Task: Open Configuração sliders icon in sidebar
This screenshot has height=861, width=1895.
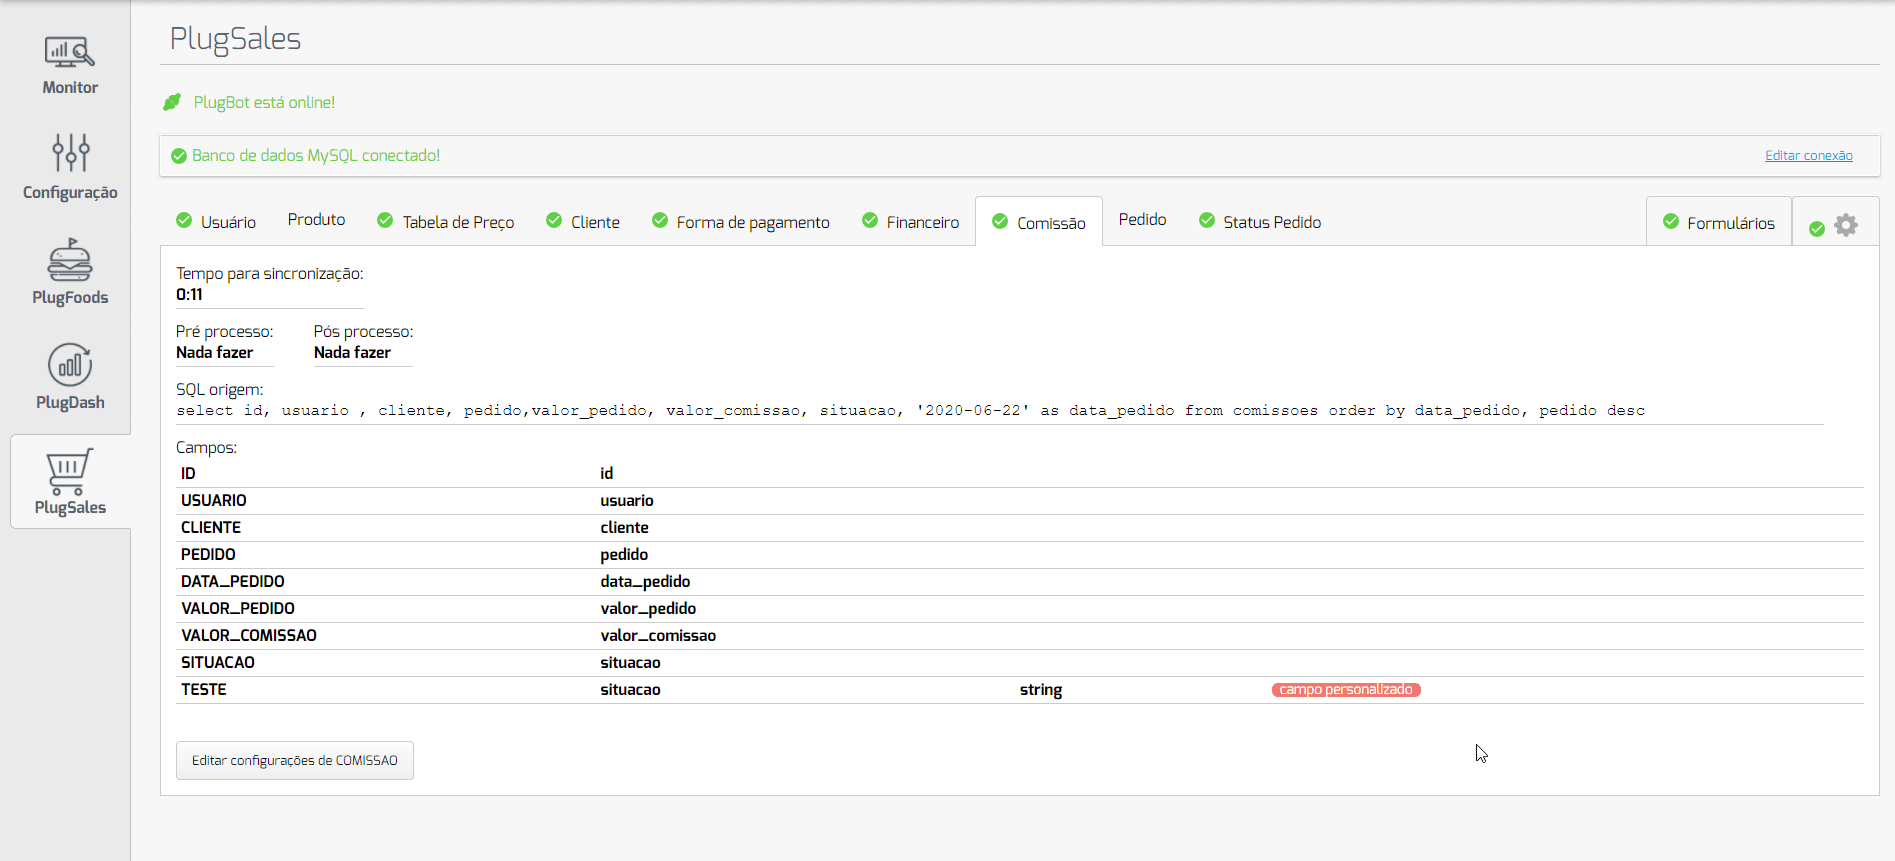Action: (71, 153)
